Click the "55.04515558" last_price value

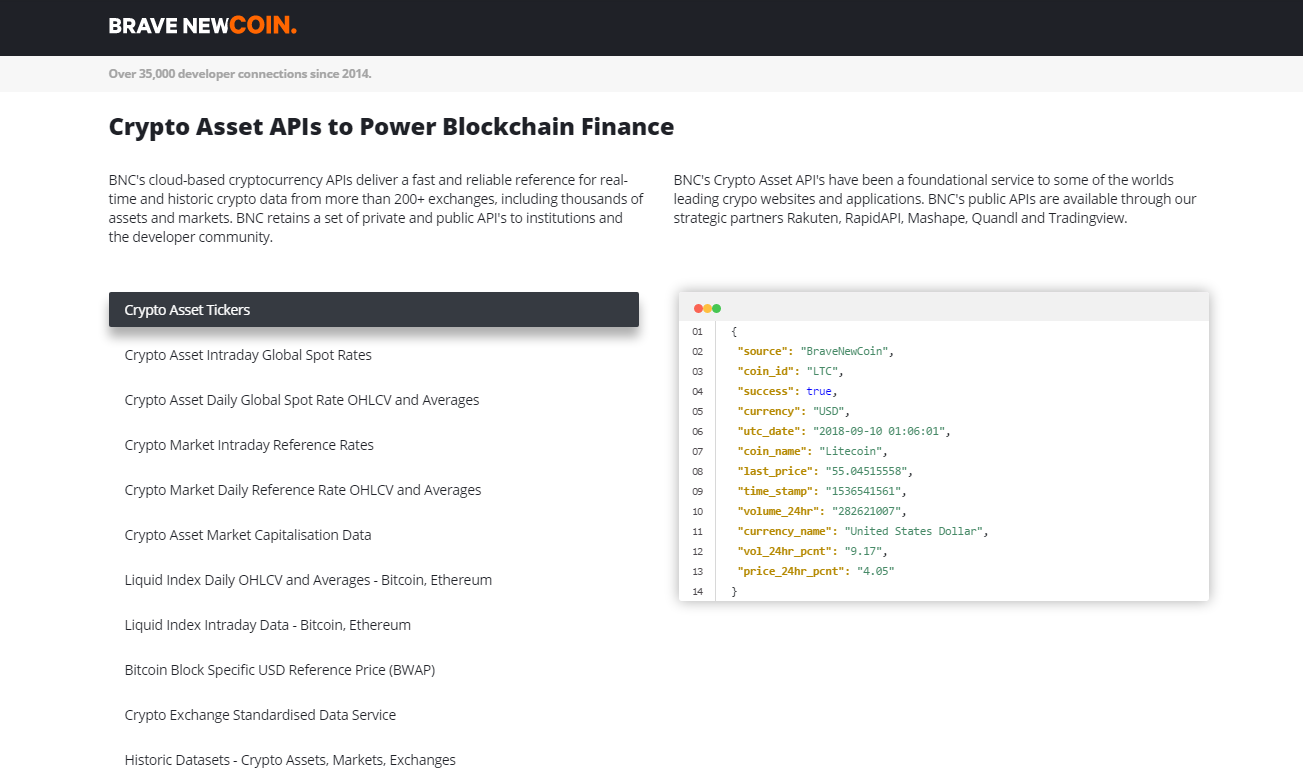pyautogui.click(x=866, y=471)
